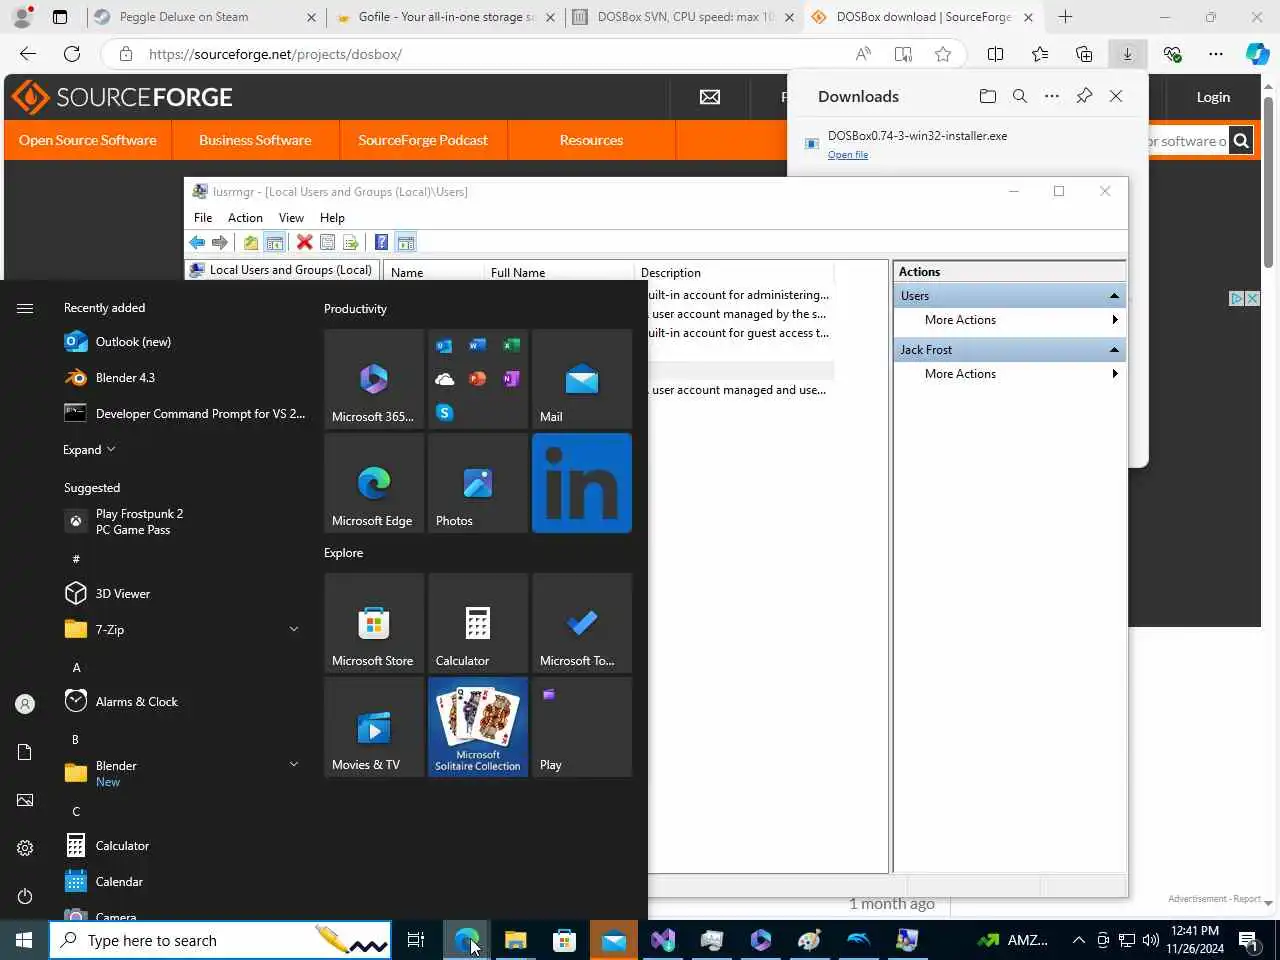
Task: Click Open Source Software nav link
Action: 88,140
